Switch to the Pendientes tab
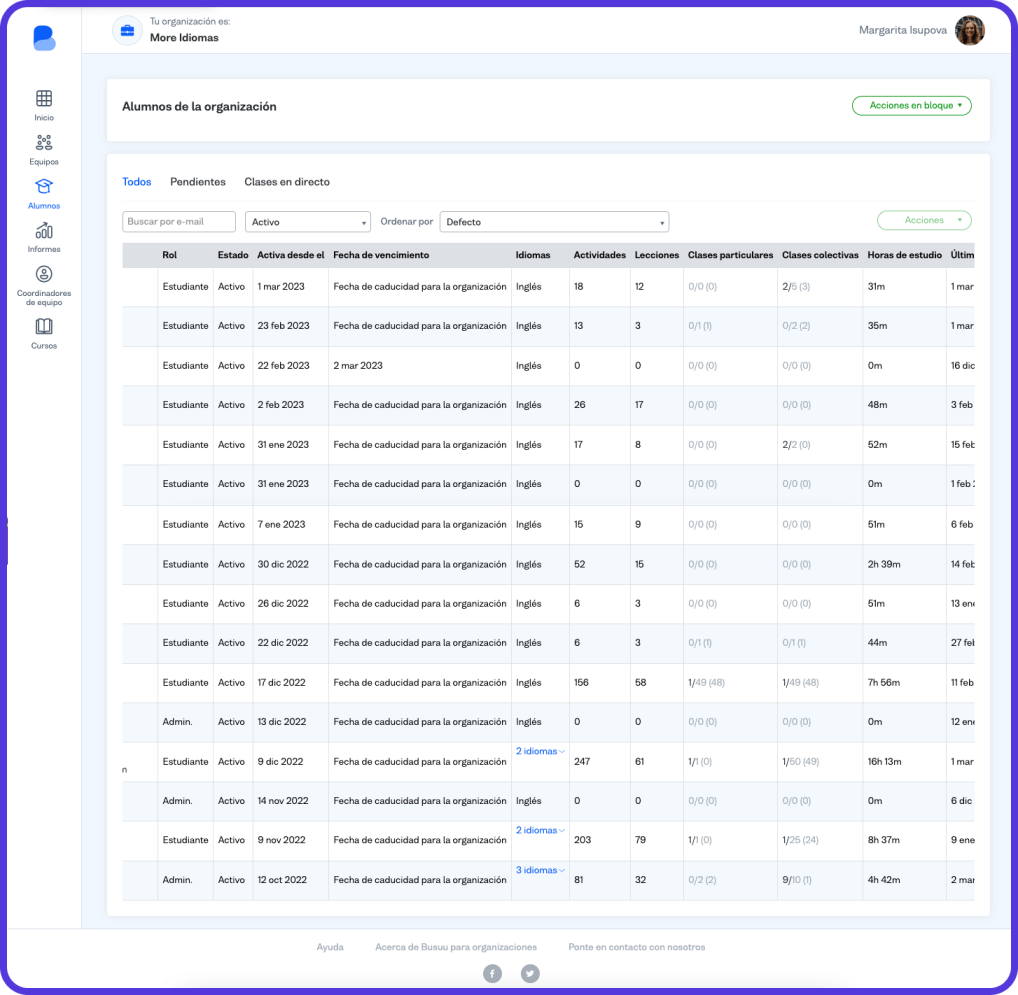This screenshot has height=995, width=1018. pos(198,182)
